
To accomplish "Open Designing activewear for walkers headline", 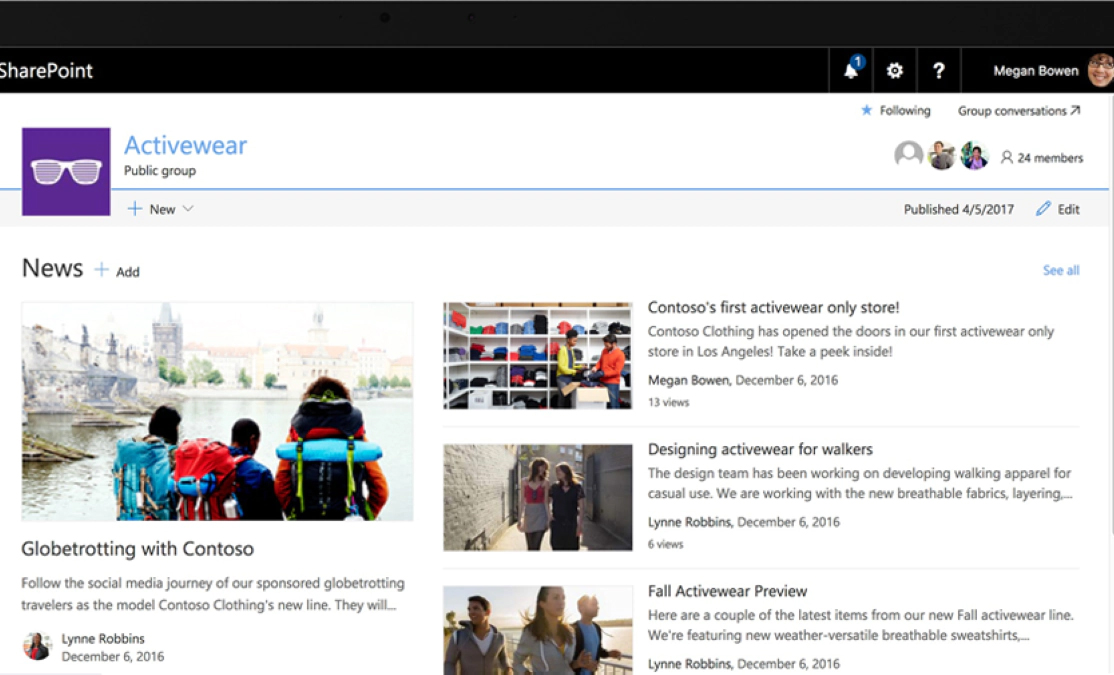I will coord(760,449).
